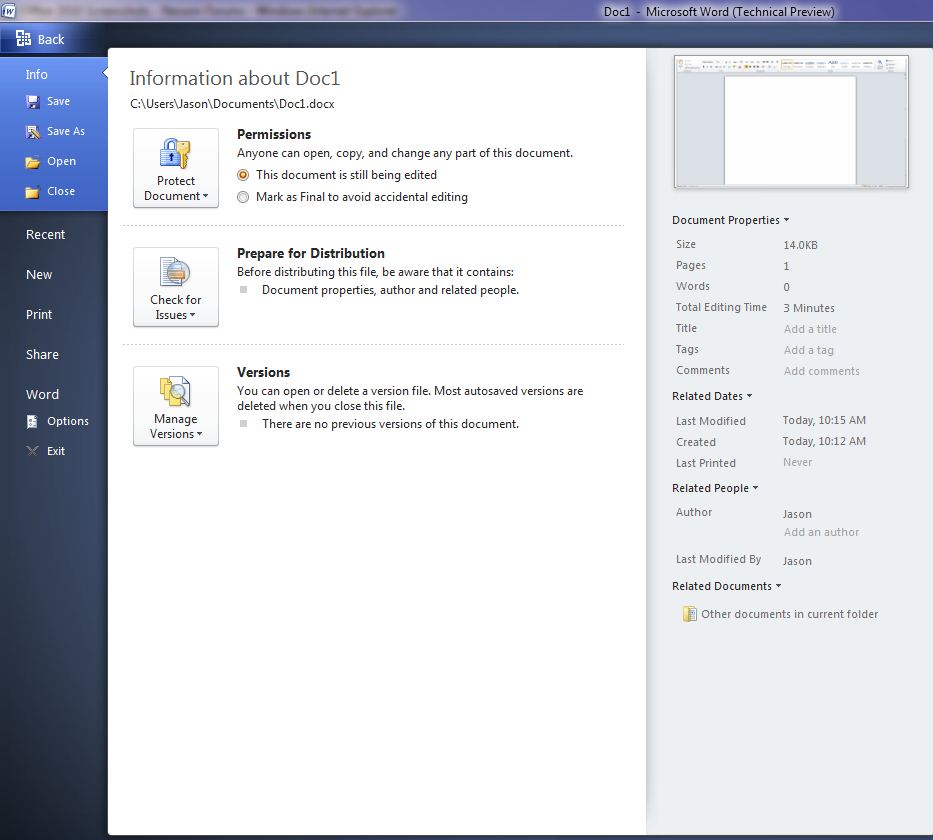Select 'This document is still being edited'
This screenshot has width=933, height=840.
pyautogui.click(x=243, y=175)
